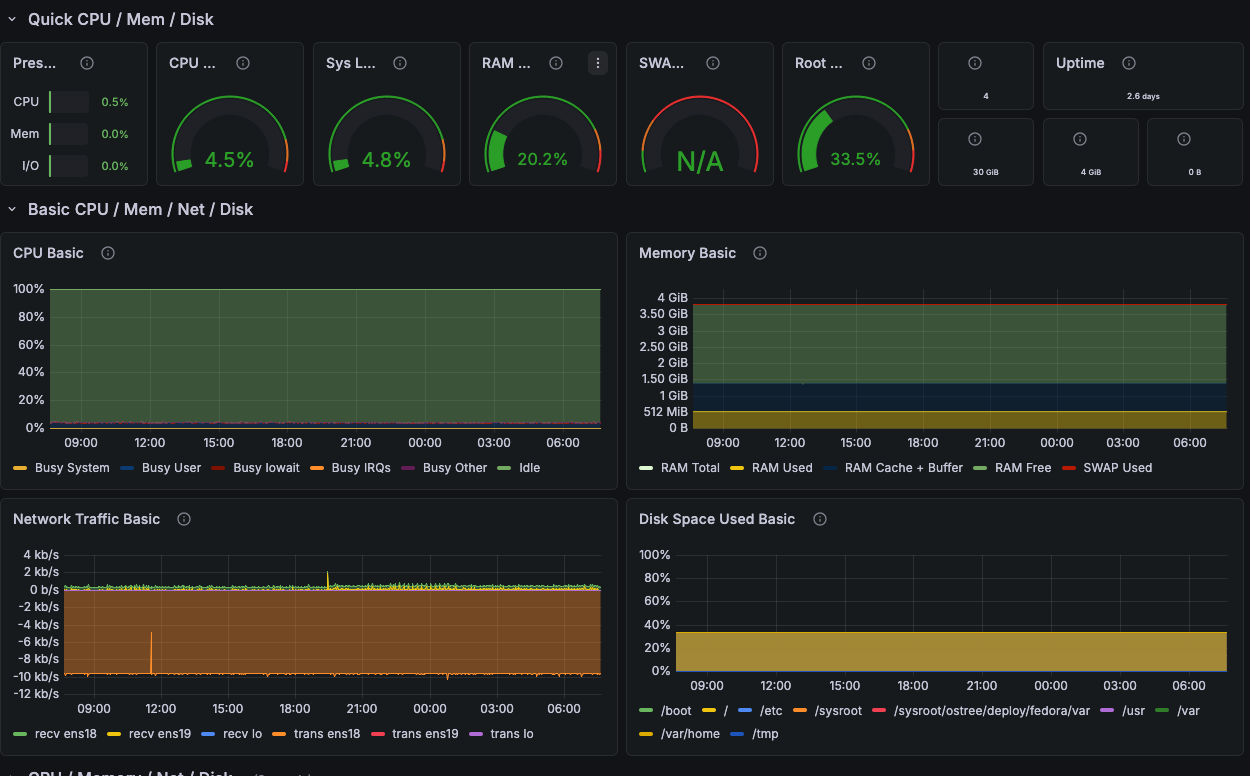1250x776 pixels.
Task: Click the Sys Load panel info icon
Action: (400, 63)
